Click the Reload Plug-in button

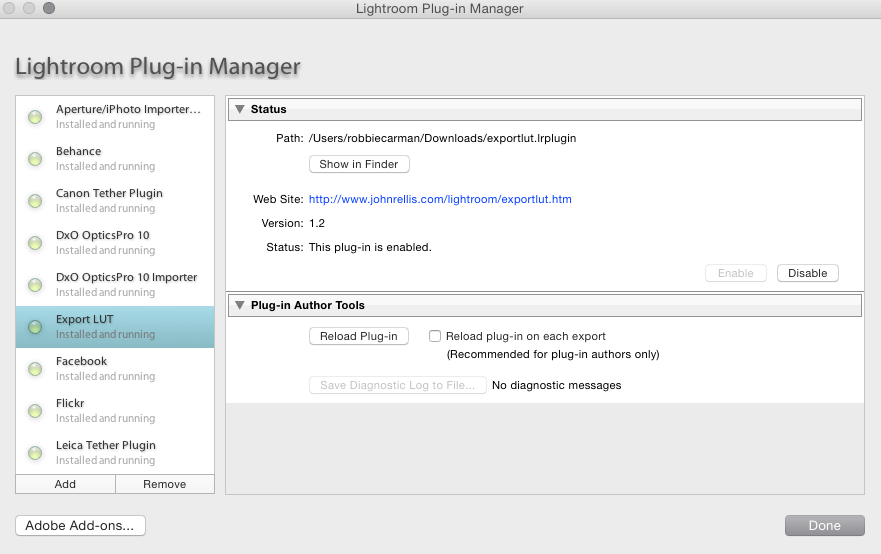[358, 336]
